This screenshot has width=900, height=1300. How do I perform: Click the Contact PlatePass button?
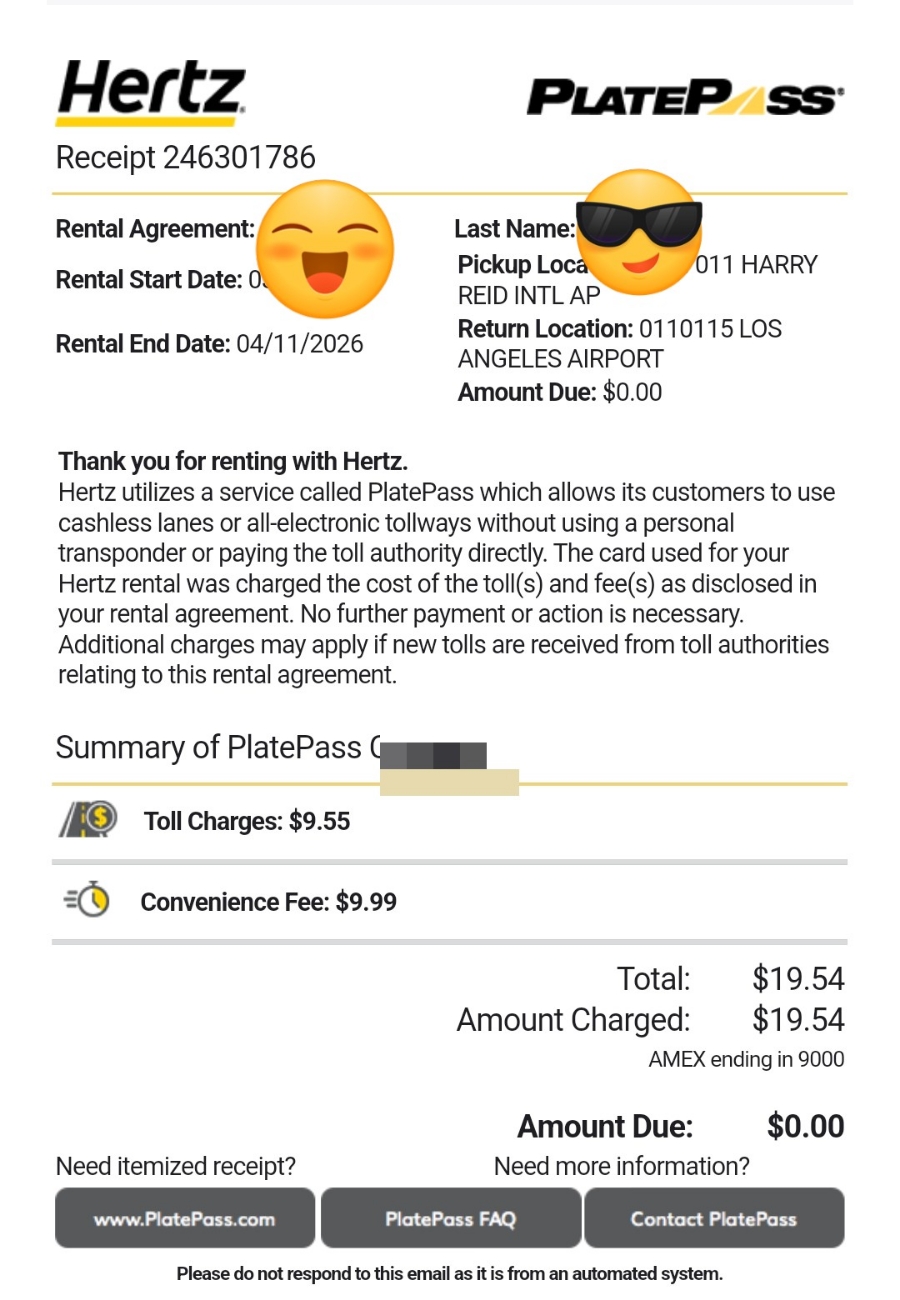(714, 1219)
